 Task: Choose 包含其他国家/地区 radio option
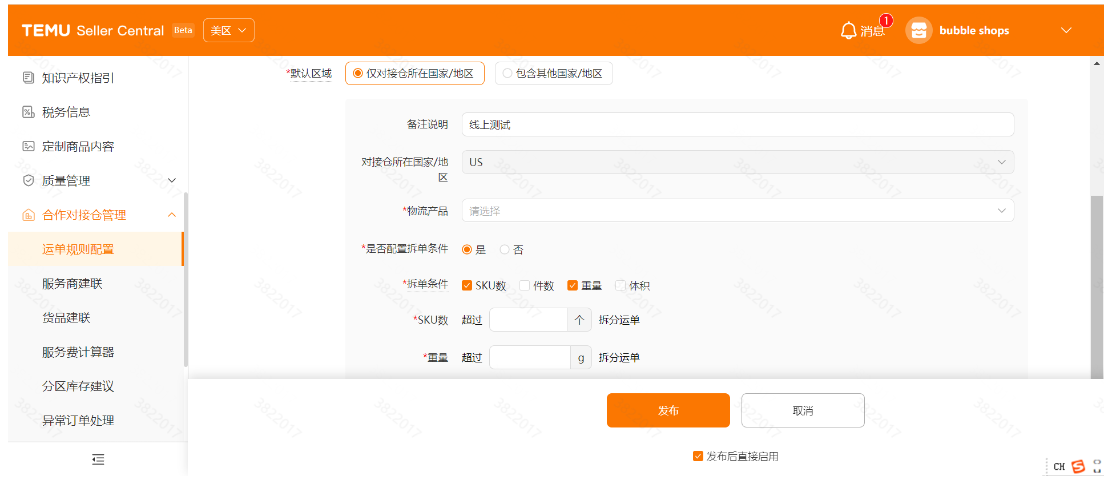(508, 73)
